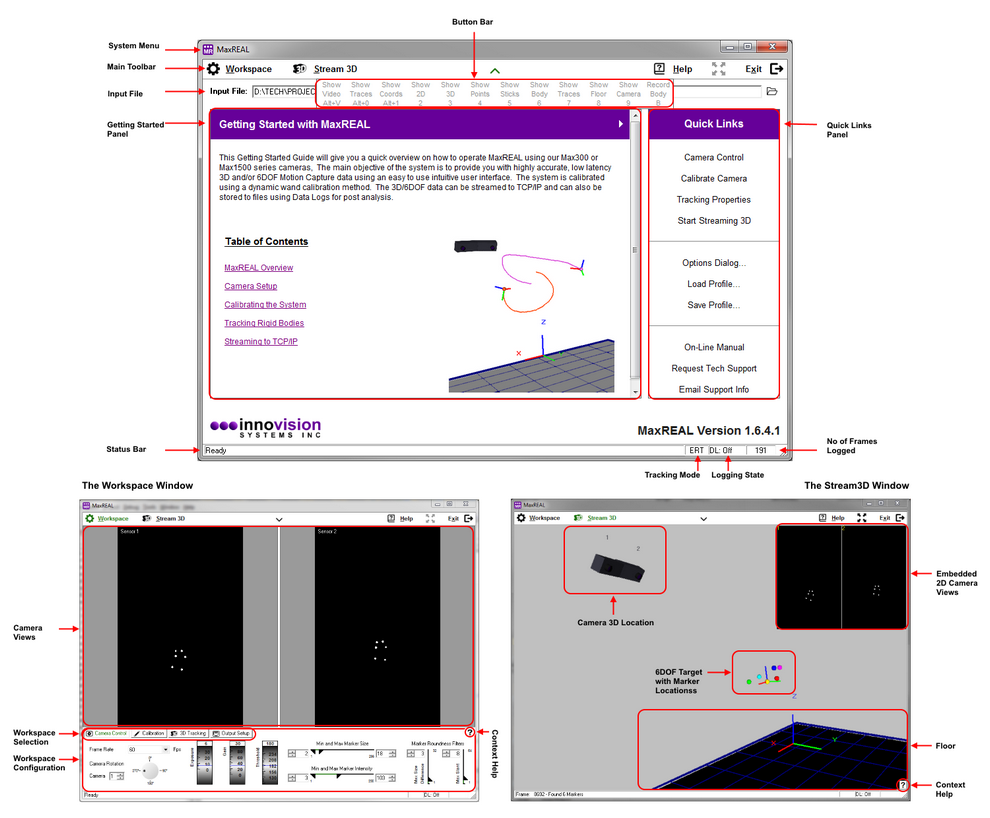990x818 pixels.
Task: Click the Exit door icon in main window
Action: (777, 69)
